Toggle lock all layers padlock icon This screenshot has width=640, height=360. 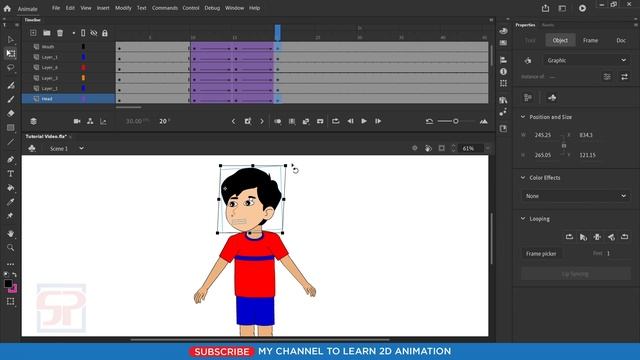(105, 33)
